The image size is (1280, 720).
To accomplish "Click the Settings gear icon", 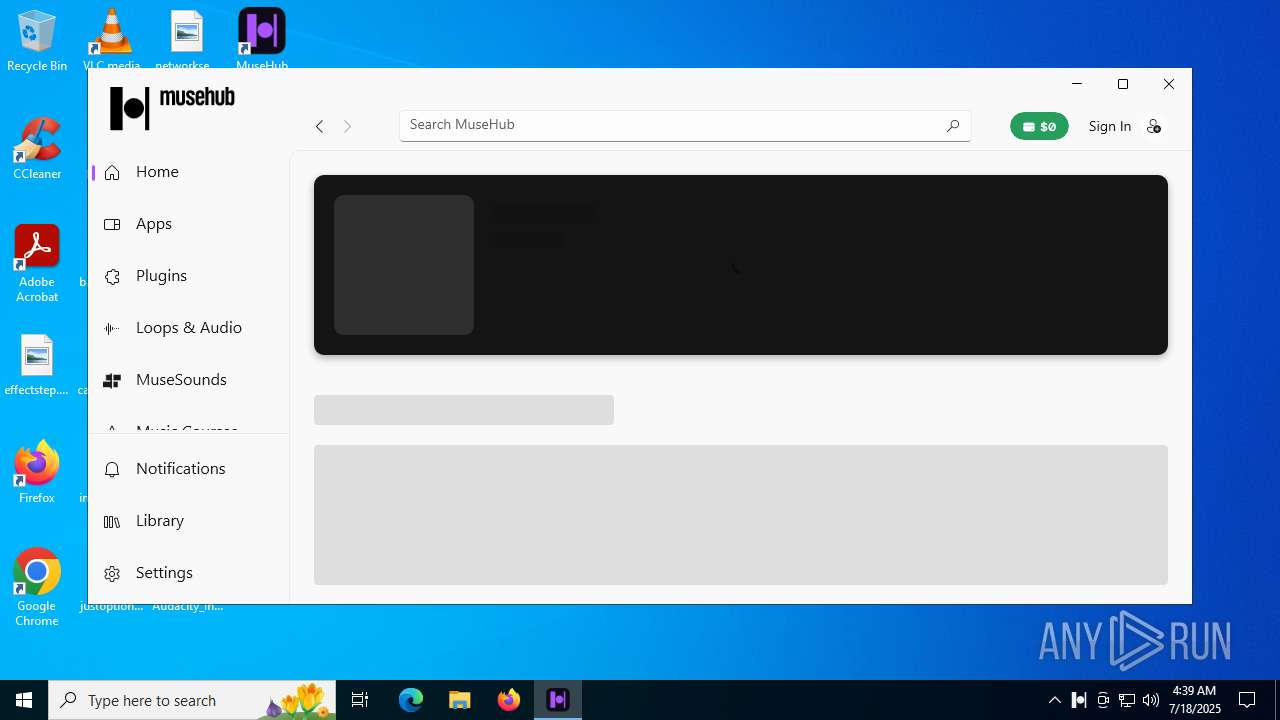I will pos(112,573).
